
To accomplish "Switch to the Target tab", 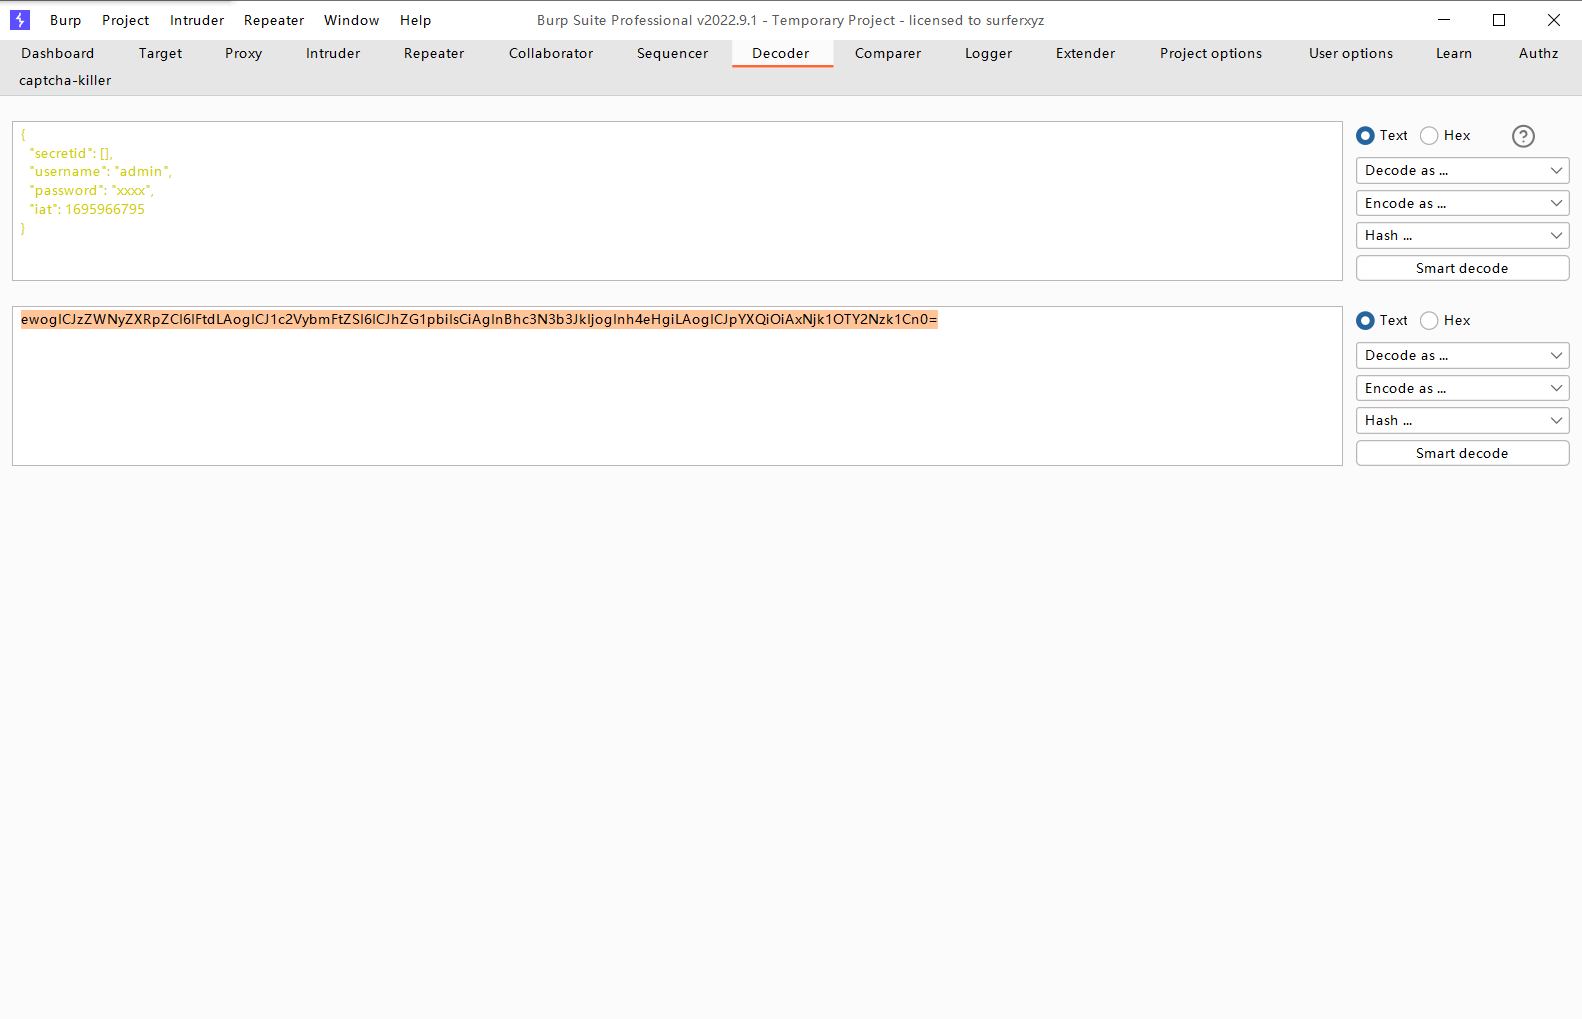I will coord(161,54).
